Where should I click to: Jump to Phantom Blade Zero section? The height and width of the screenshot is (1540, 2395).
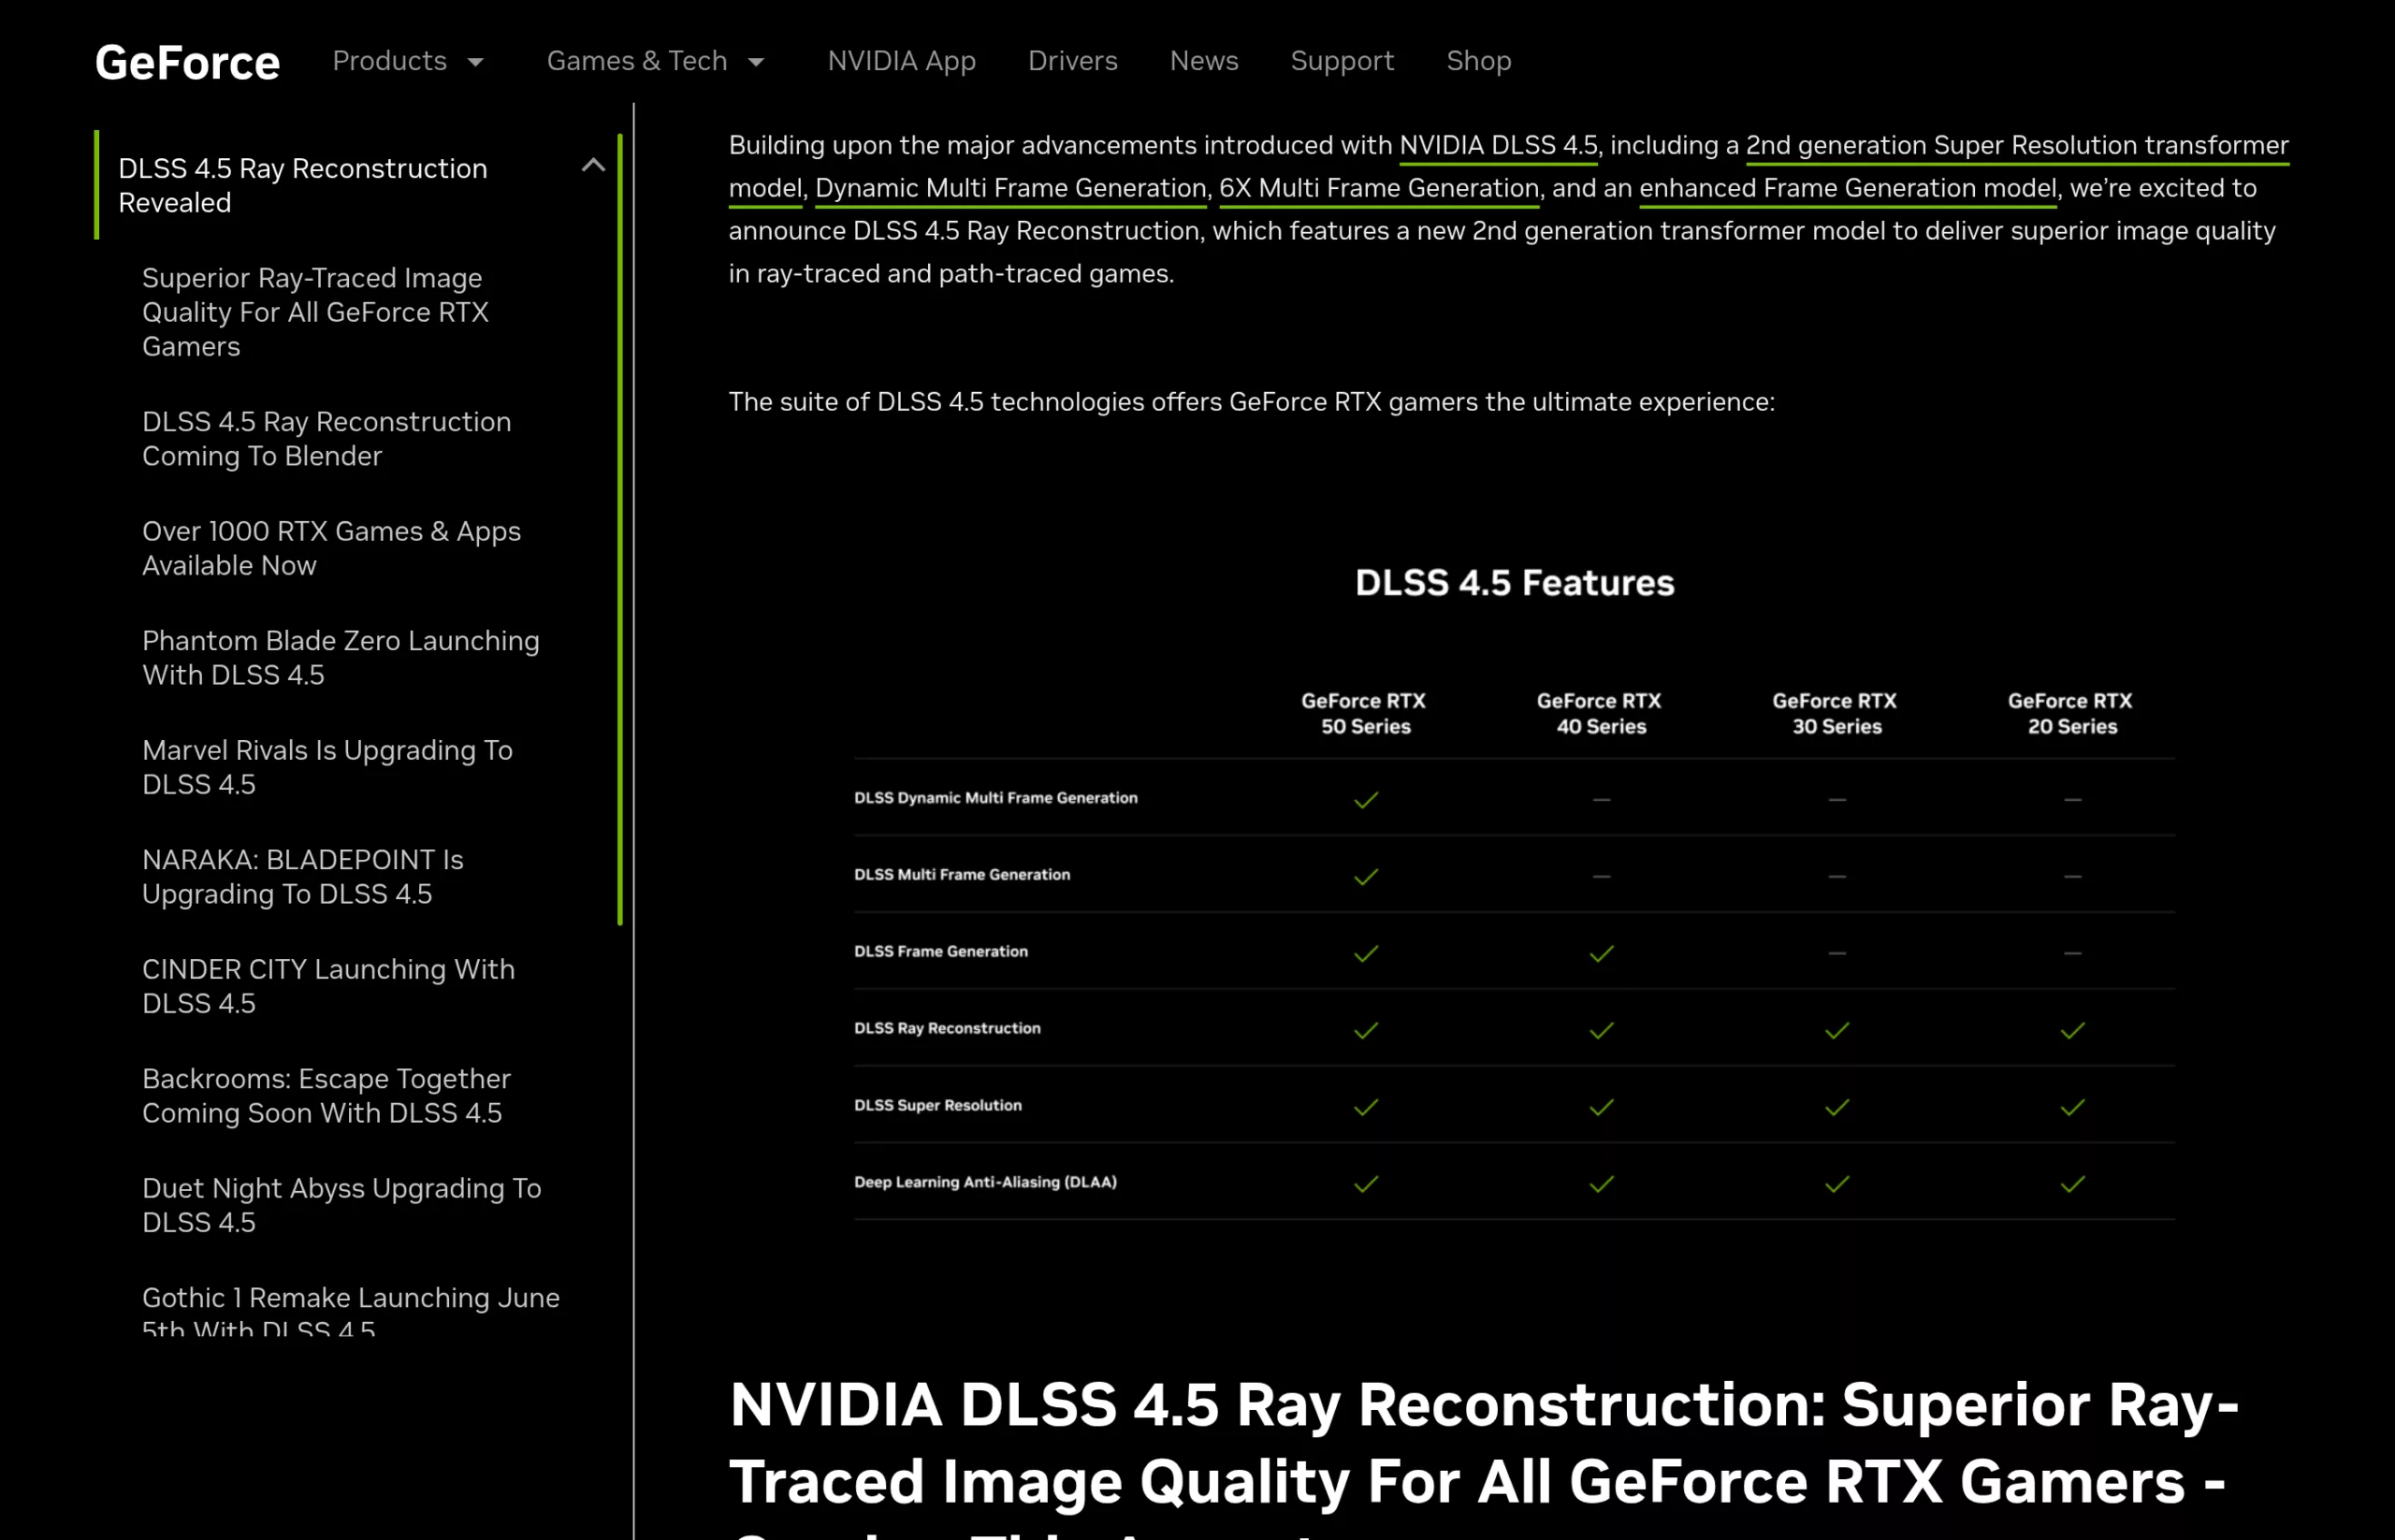tap(340, 658)
